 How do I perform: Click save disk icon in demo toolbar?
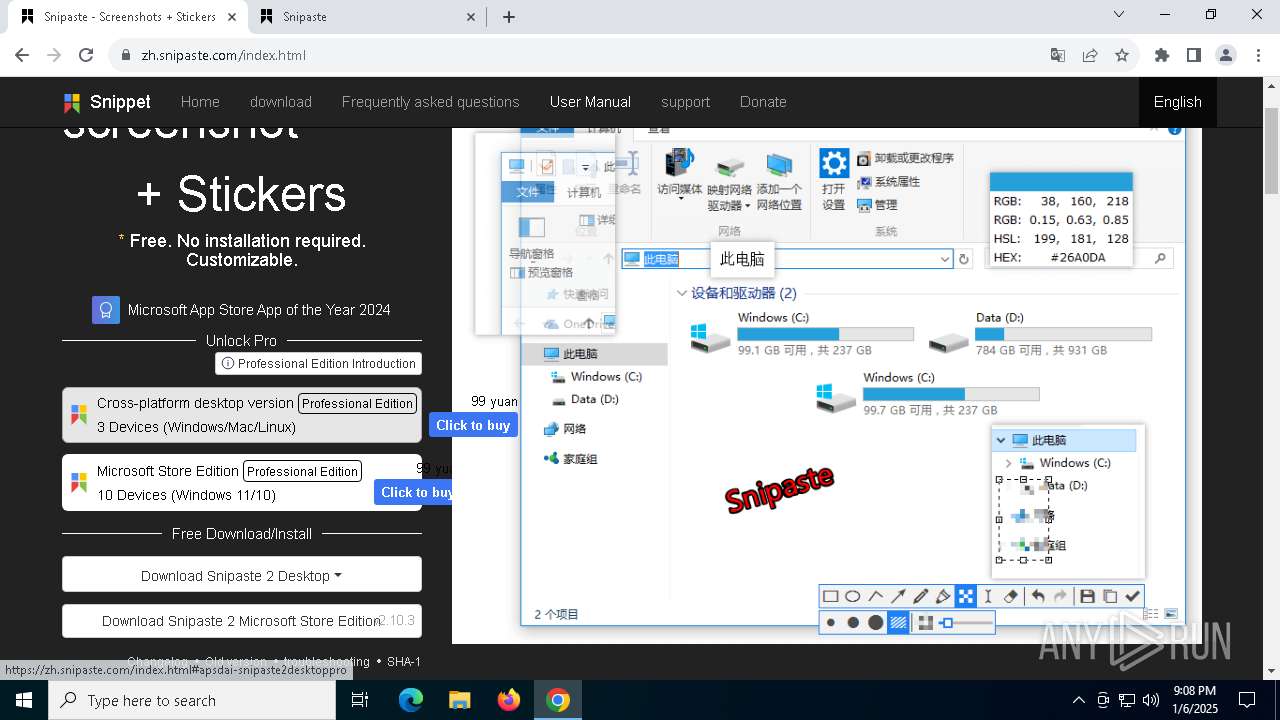tap(1087, 596)
